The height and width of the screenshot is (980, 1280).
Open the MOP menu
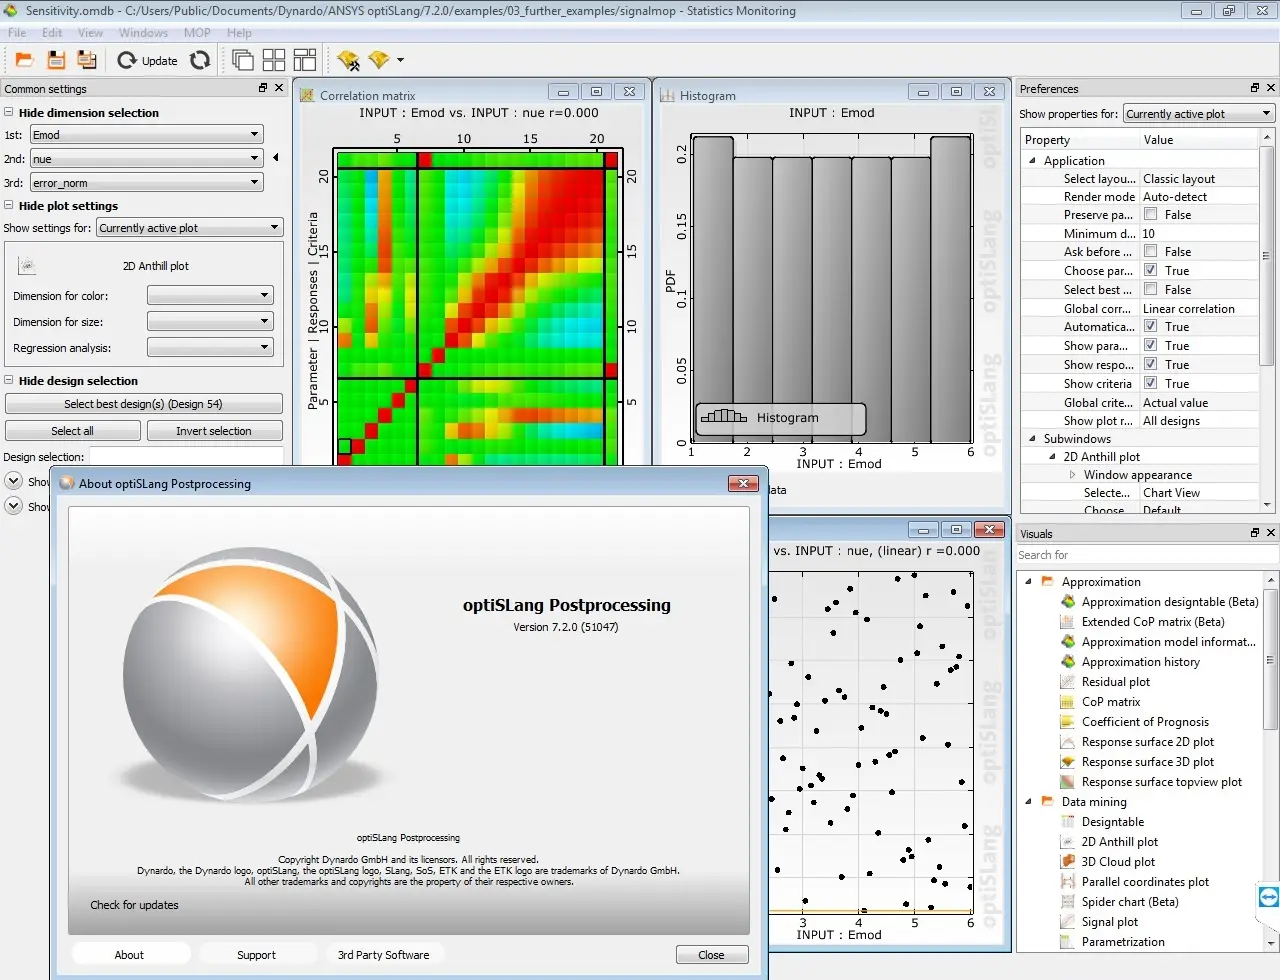click(197, 33)
